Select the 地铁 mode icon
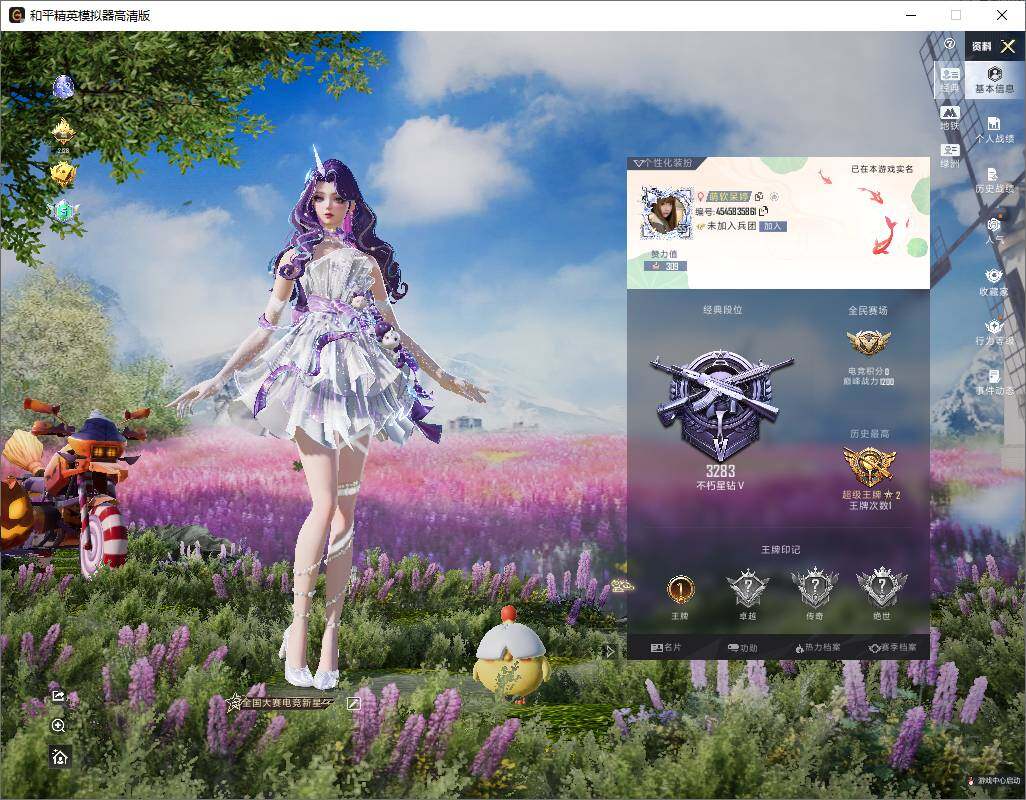The height and width of the screenshot is (800, 1026). (x=949, y=118)
